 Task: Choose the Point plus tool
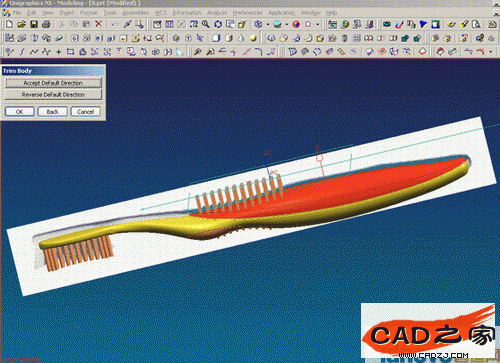[x=59, y=52]
